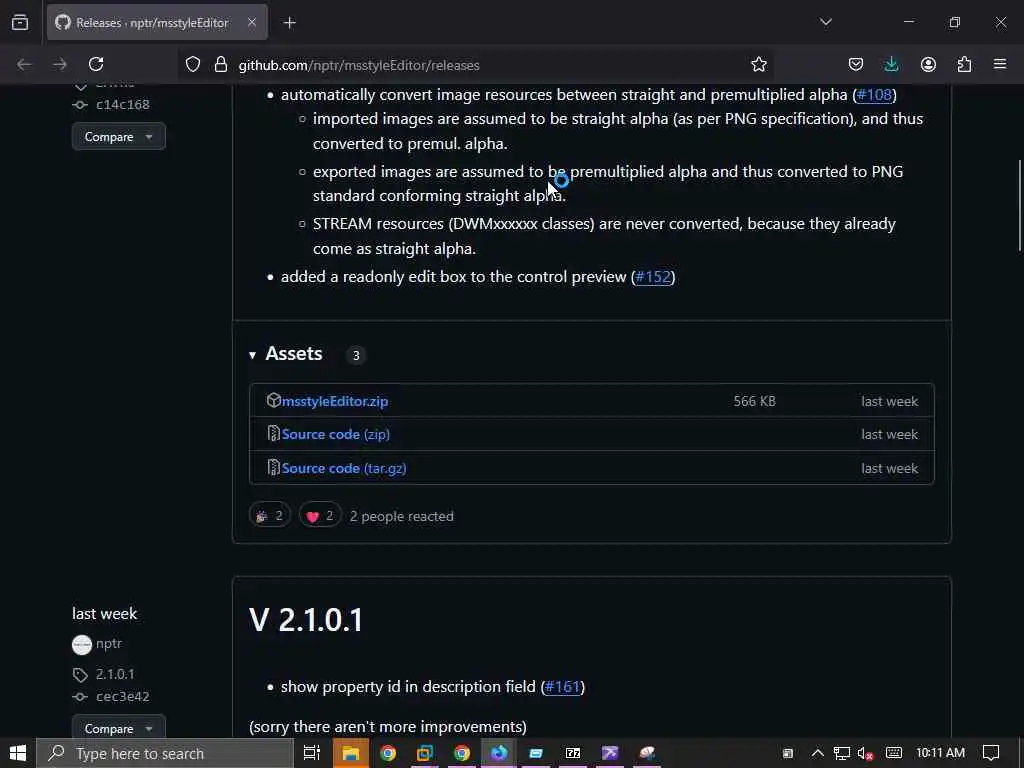This screenshot has width=1024, height=768.
Task: Click the Type here to search box
Action: [x=165, y=753]
